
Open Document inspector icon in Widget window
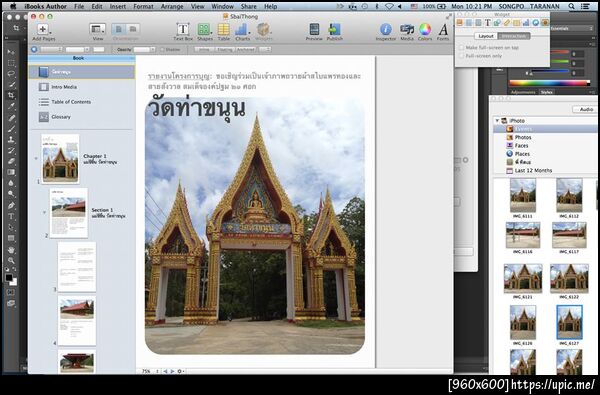tap(460, 23)
